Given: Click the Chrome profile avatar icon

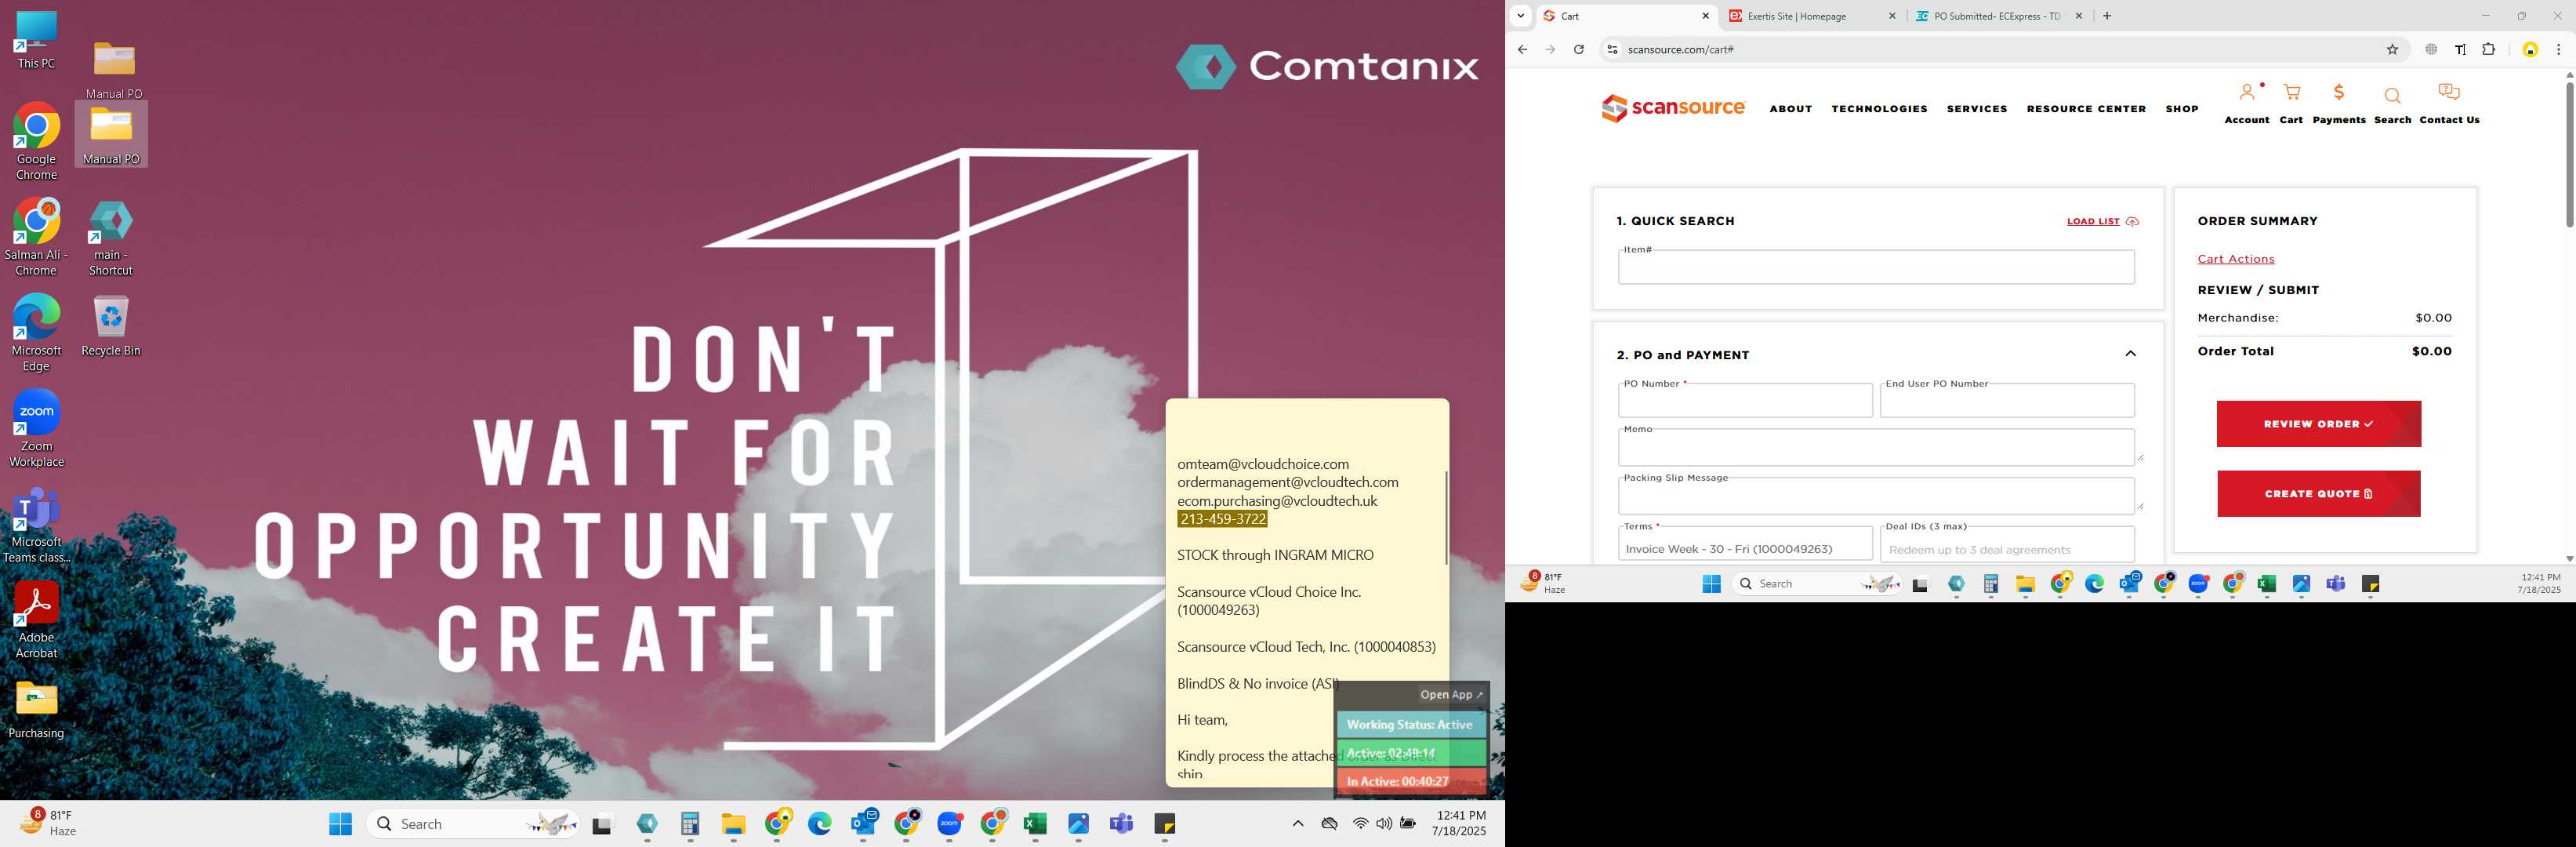Looking at the screenshot, I should pos(2530,49).
